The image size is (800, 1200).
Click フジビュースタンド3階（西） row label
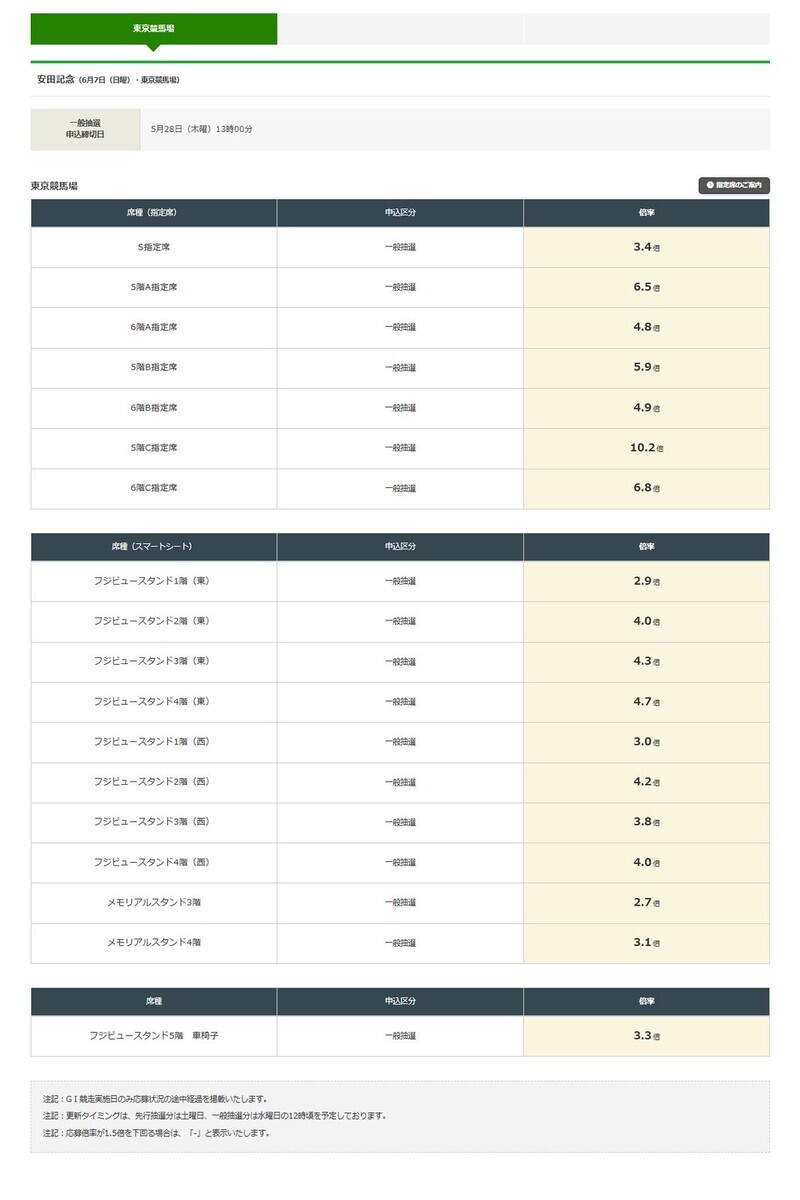(x=154, y=822)
